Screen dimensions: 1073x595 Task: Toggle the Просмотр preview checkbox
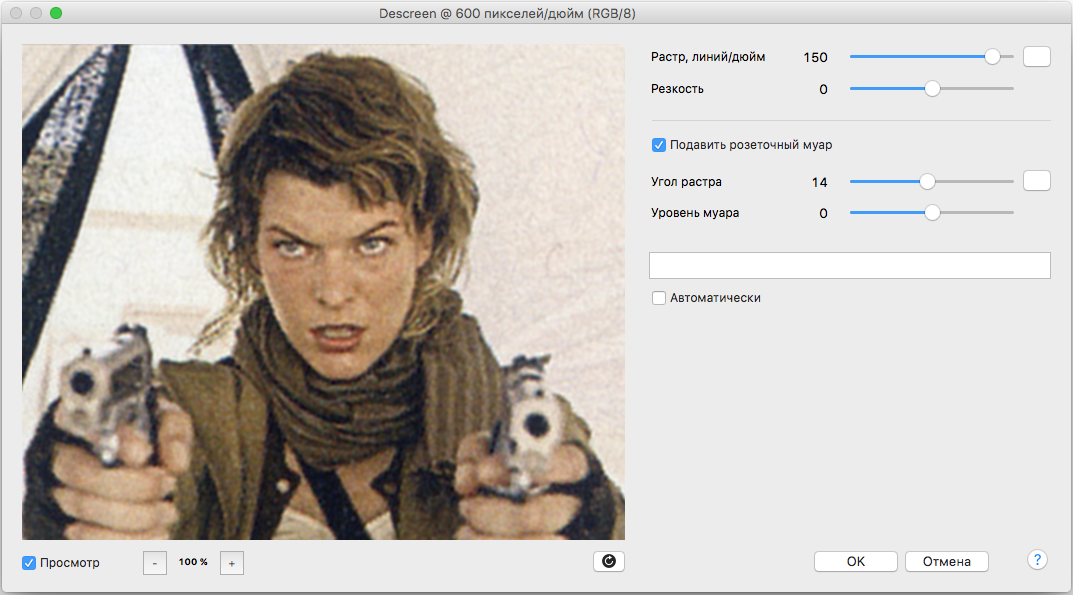point(29,563)
